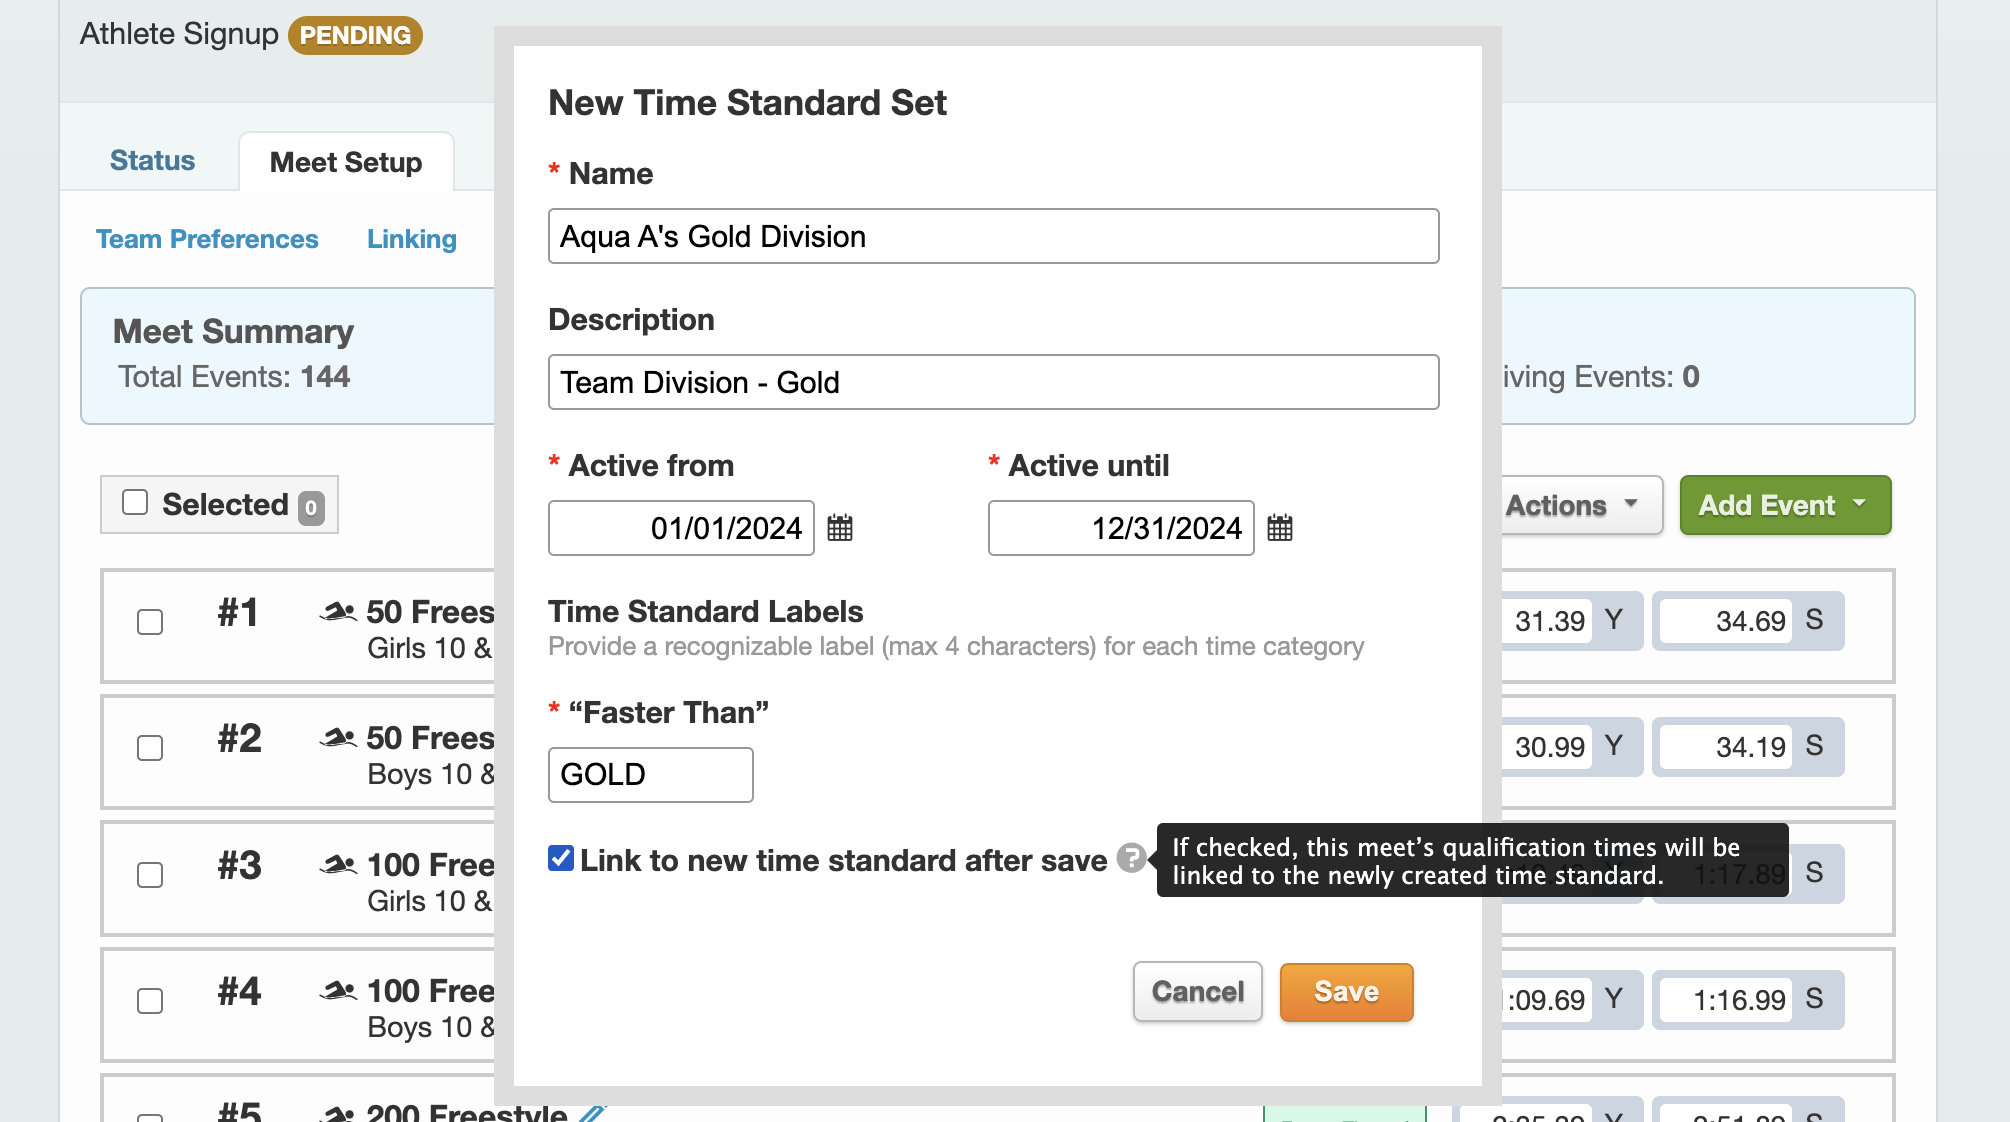Click the pencil edit icon on event #5
Screen dimensions: 2010x1122
click(593, 1113)
